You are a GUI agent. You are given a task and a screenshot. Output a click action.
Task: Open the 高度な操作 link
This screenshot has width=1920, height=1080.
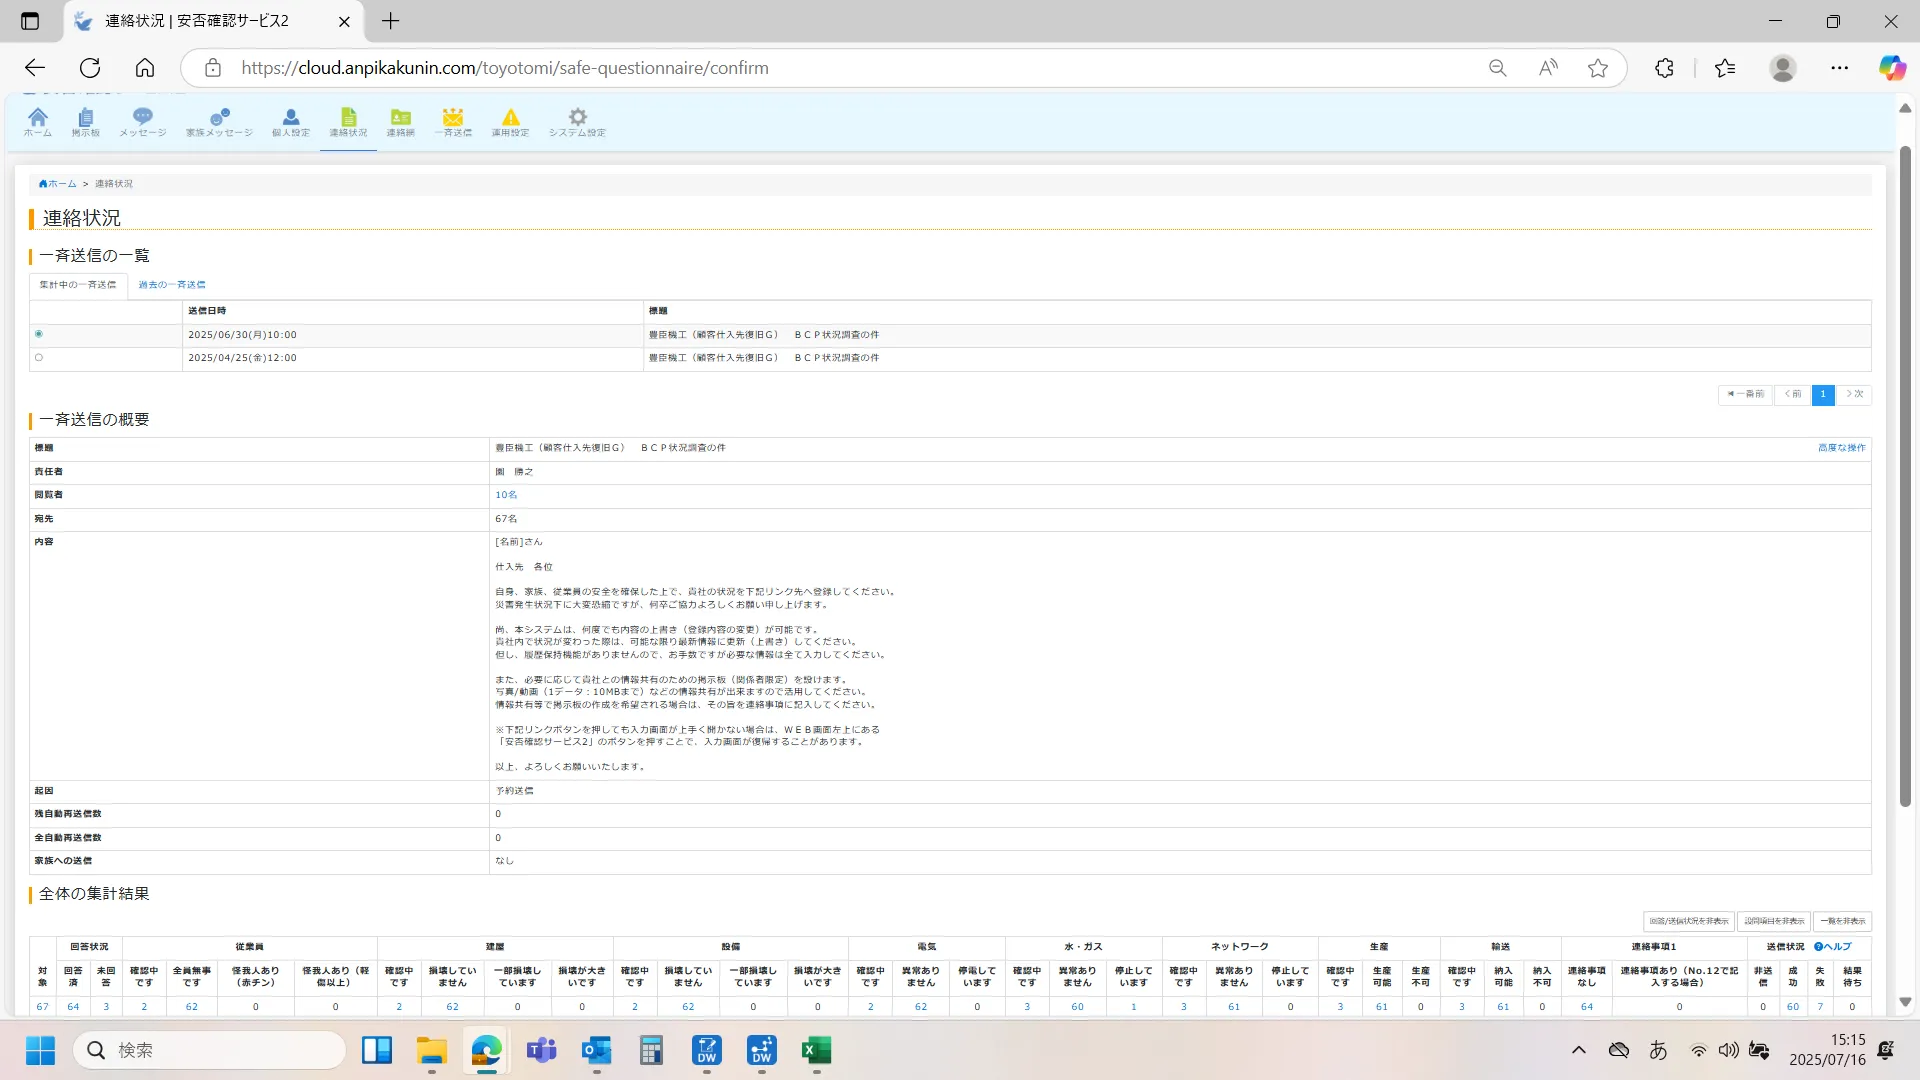[1842, 448]
